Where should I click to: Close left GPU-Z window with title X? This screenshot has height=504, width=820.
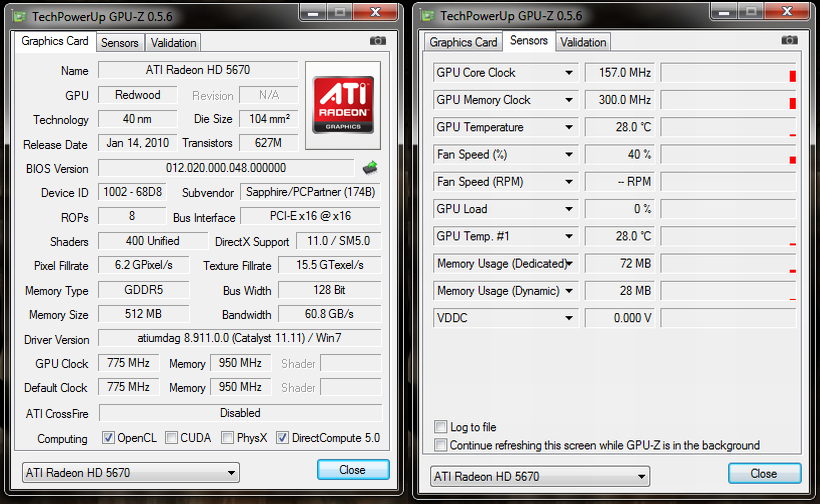tap(375, 12)
